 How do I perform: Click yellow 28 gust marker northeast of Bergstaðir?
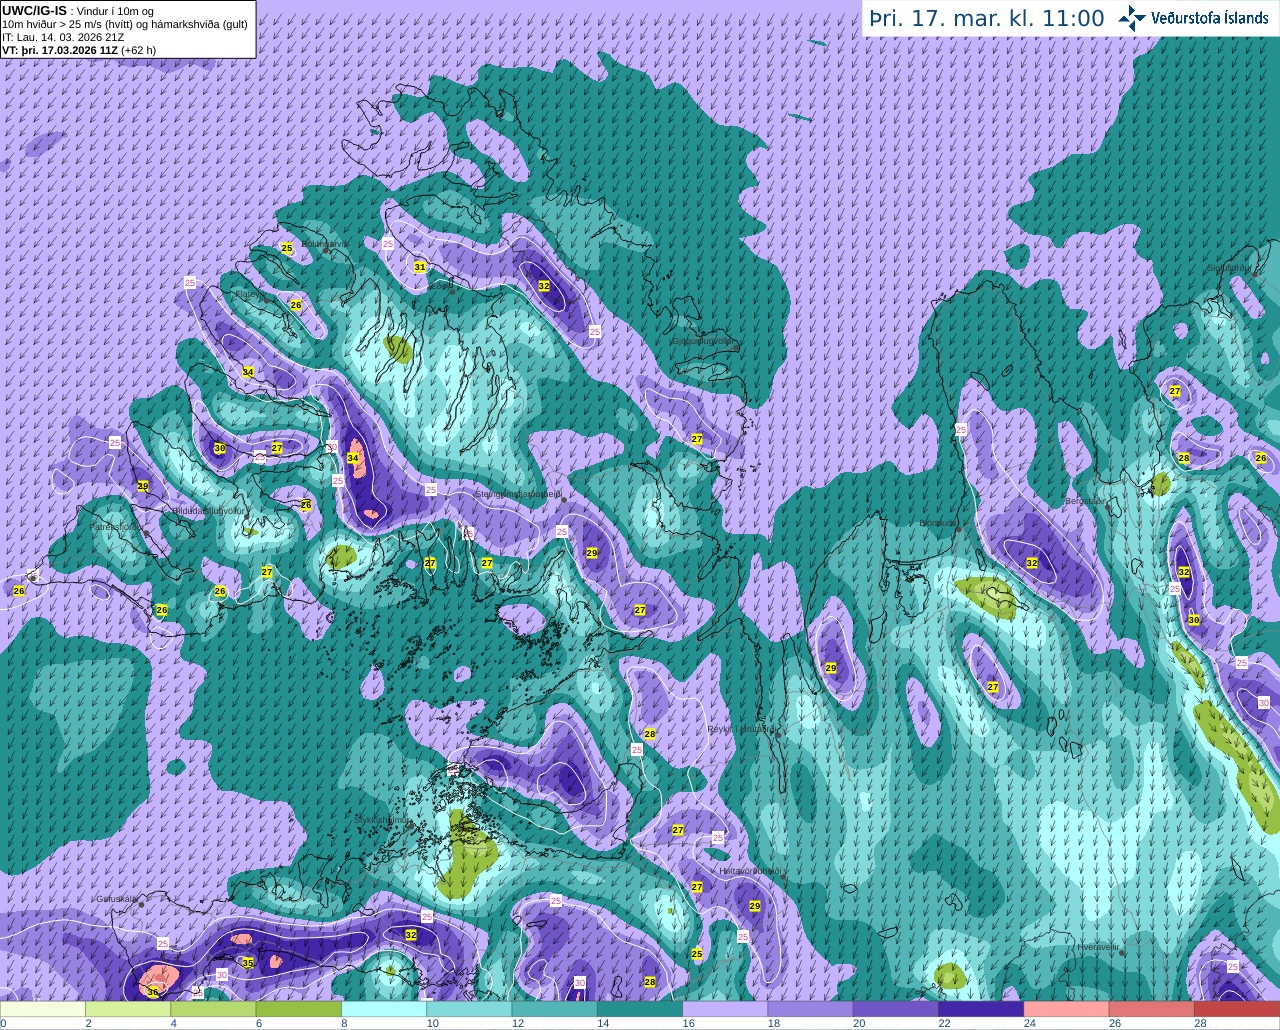click(1184, 458)
